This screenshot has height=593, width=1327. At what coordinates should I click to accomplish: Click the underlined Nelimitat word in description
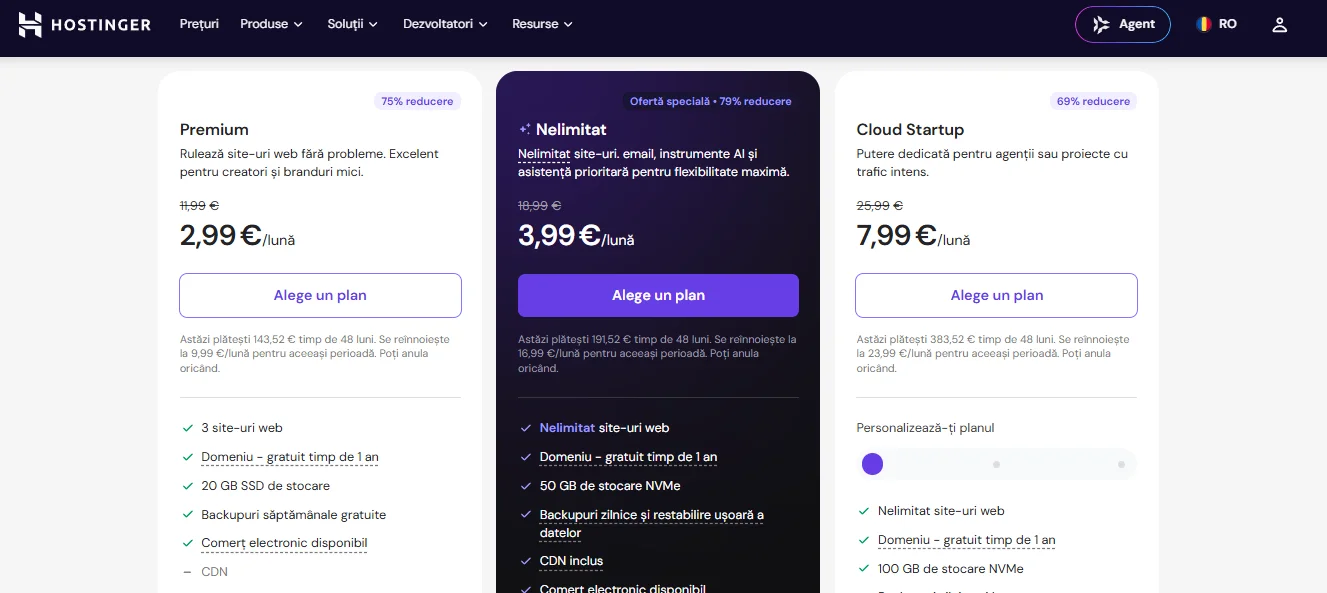click(544, 154)
